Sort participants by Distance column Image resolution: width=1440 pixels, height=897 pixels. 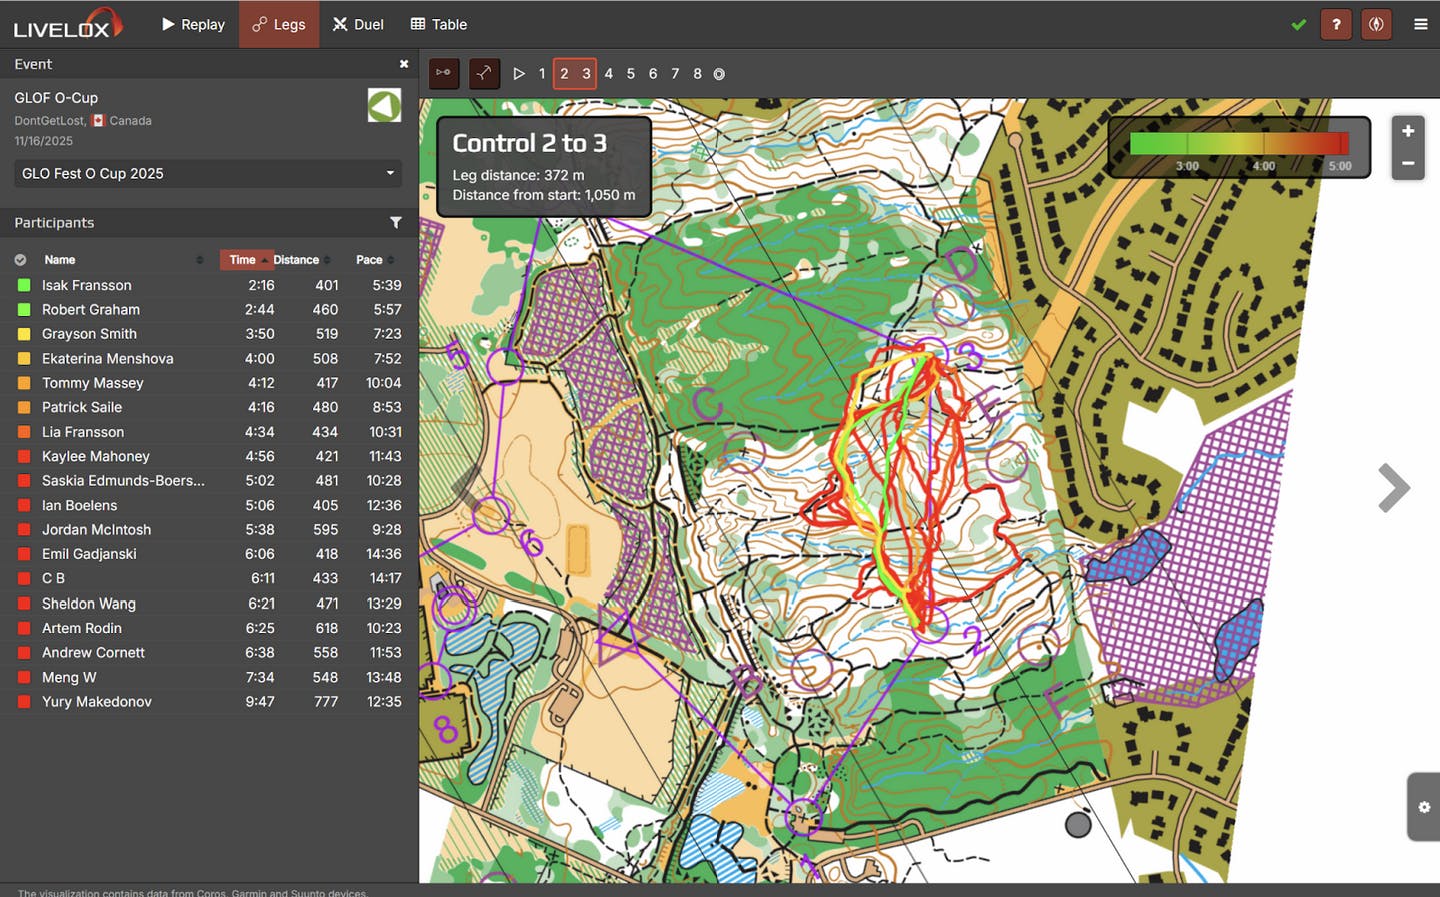(x=298, y=260)
